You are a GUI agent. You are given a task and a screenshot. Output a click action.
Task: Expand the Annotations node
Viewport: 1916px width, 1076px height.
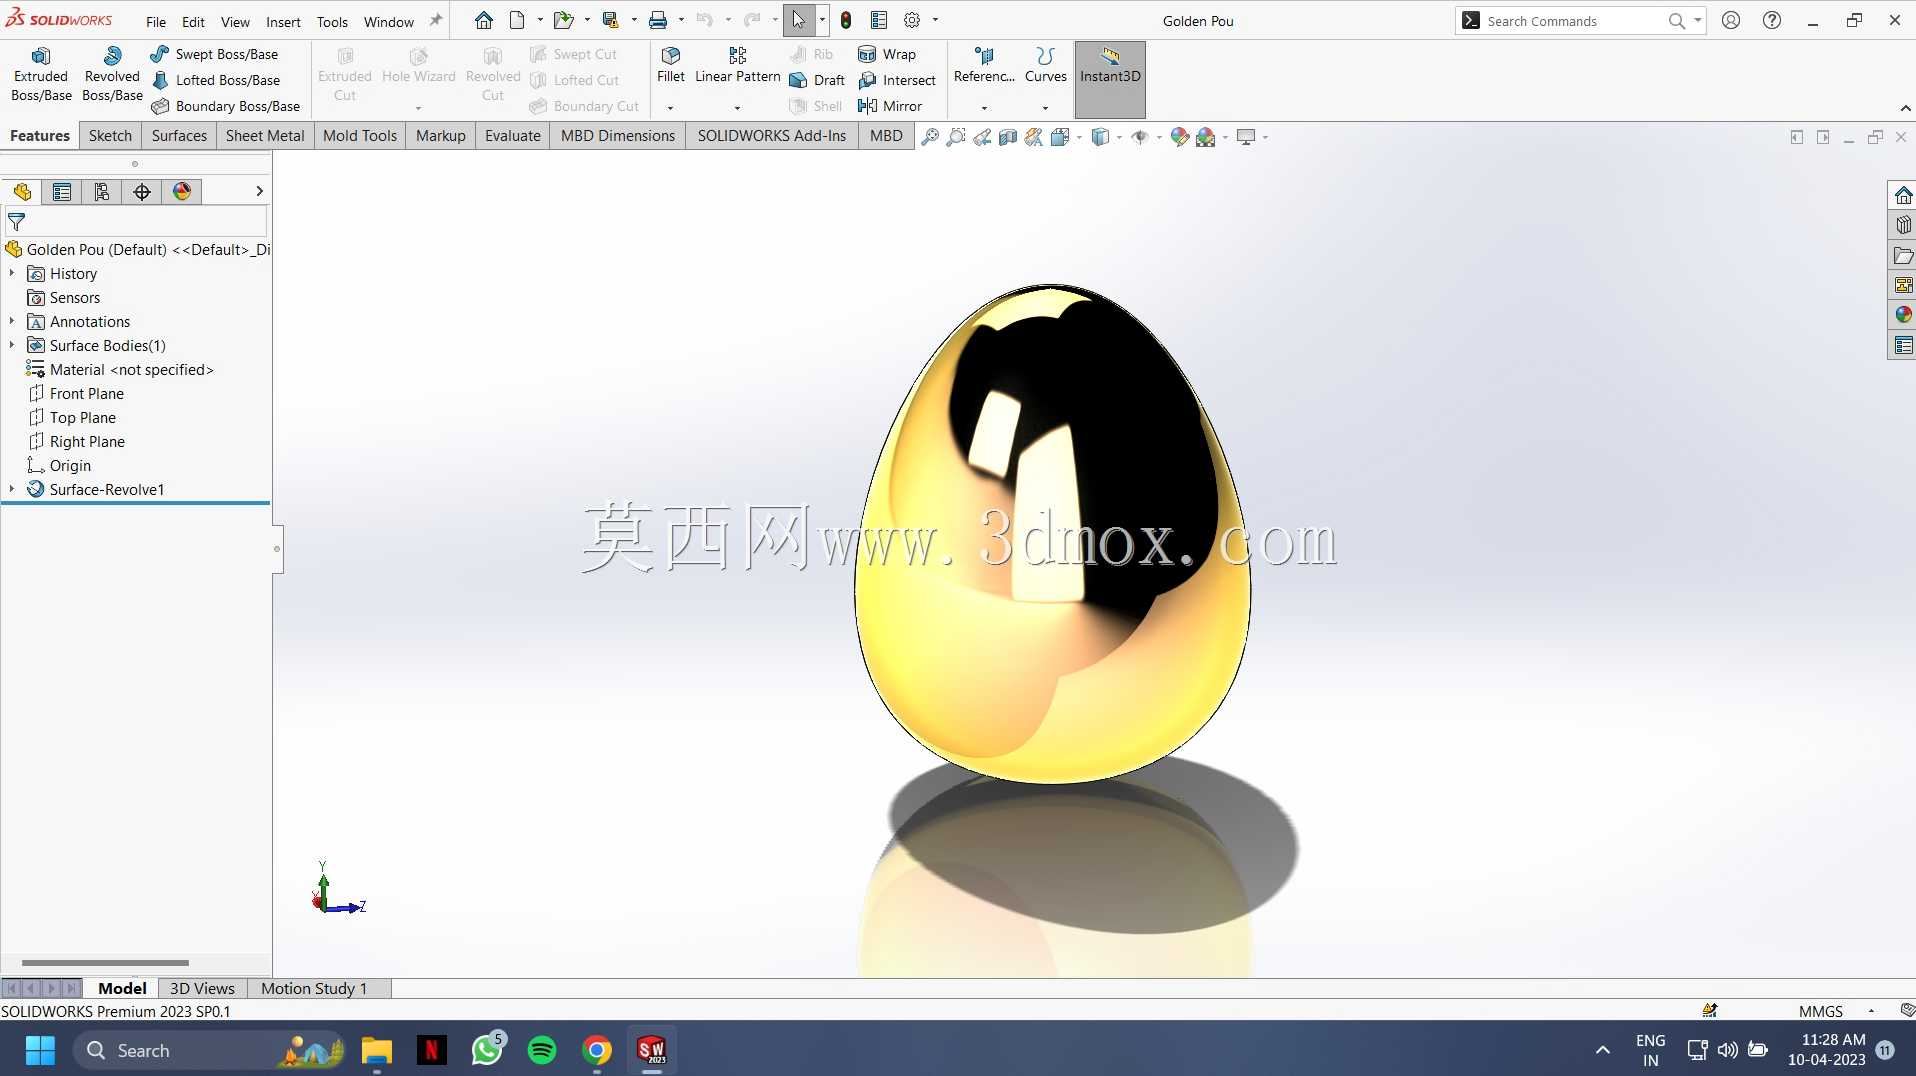[x=12, y=321]
